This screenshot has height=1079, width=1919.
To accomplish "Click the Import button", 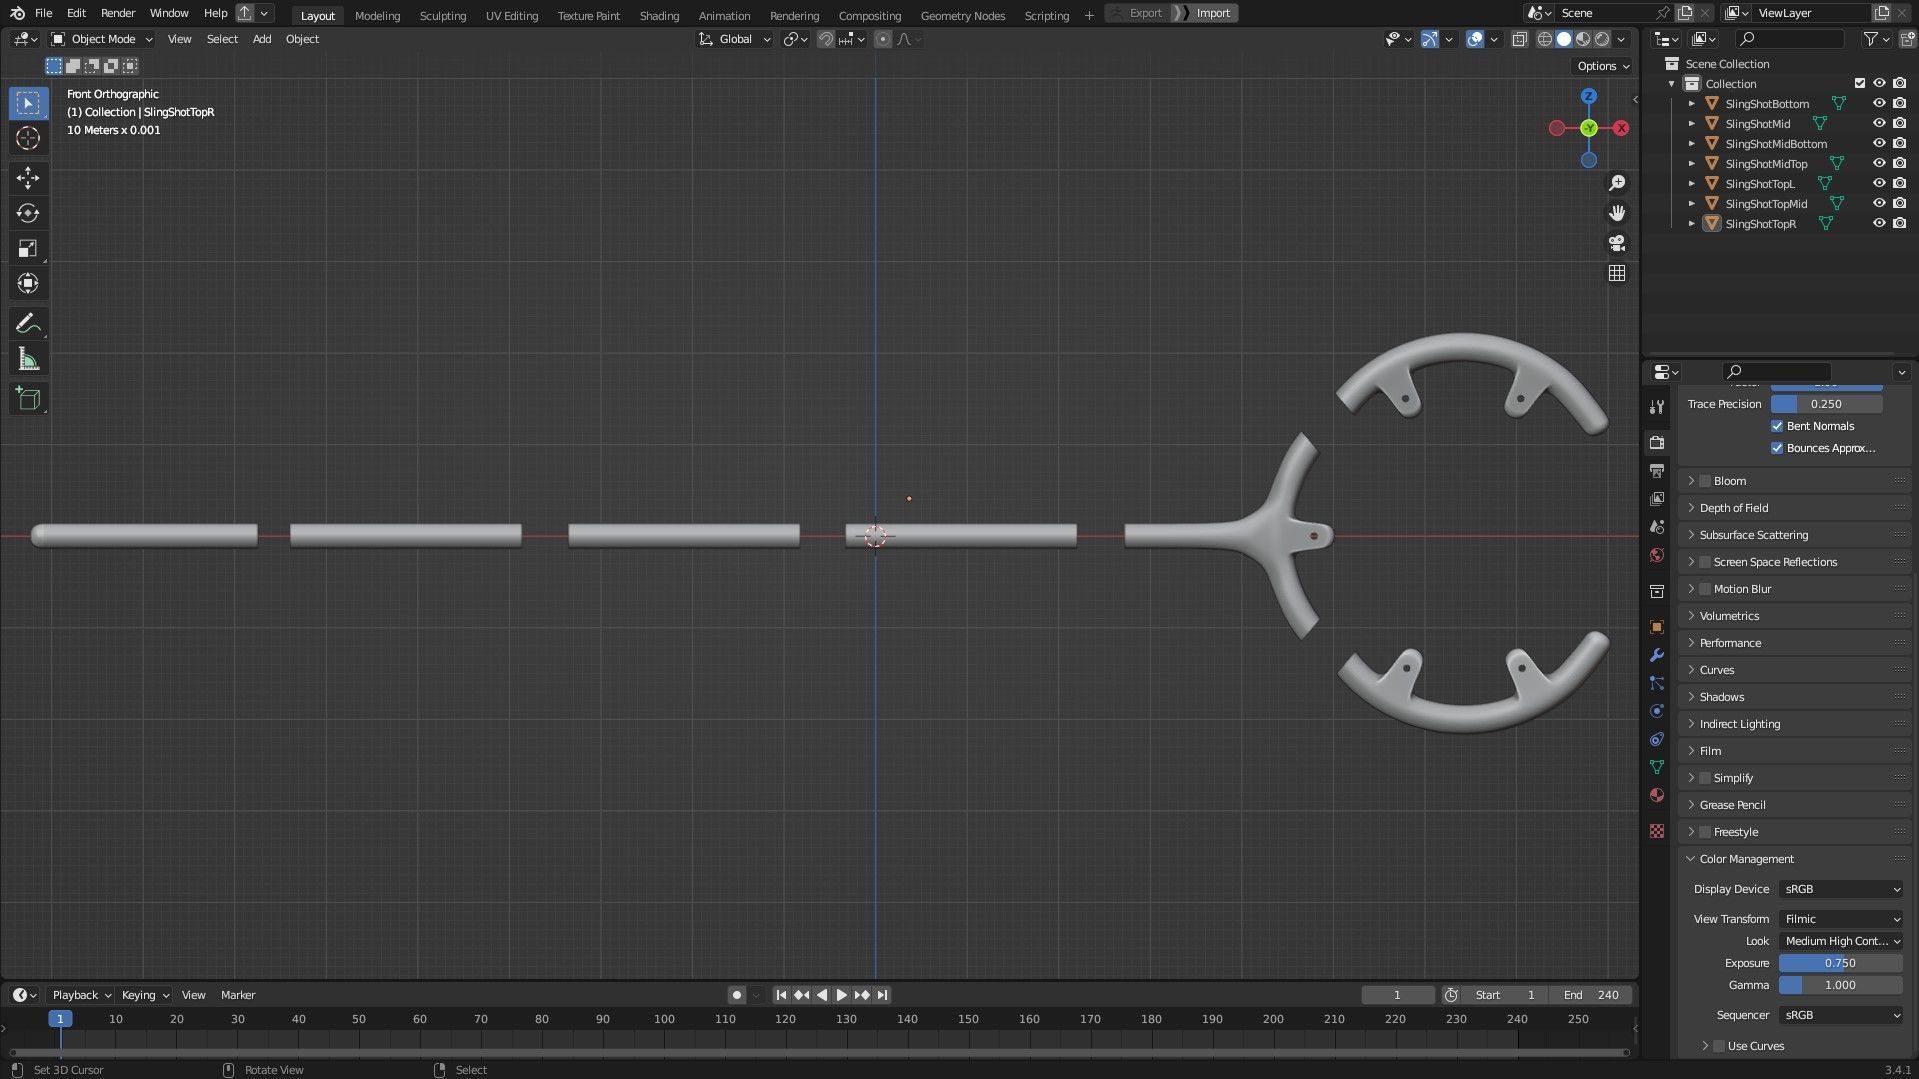I will 1205,13.
